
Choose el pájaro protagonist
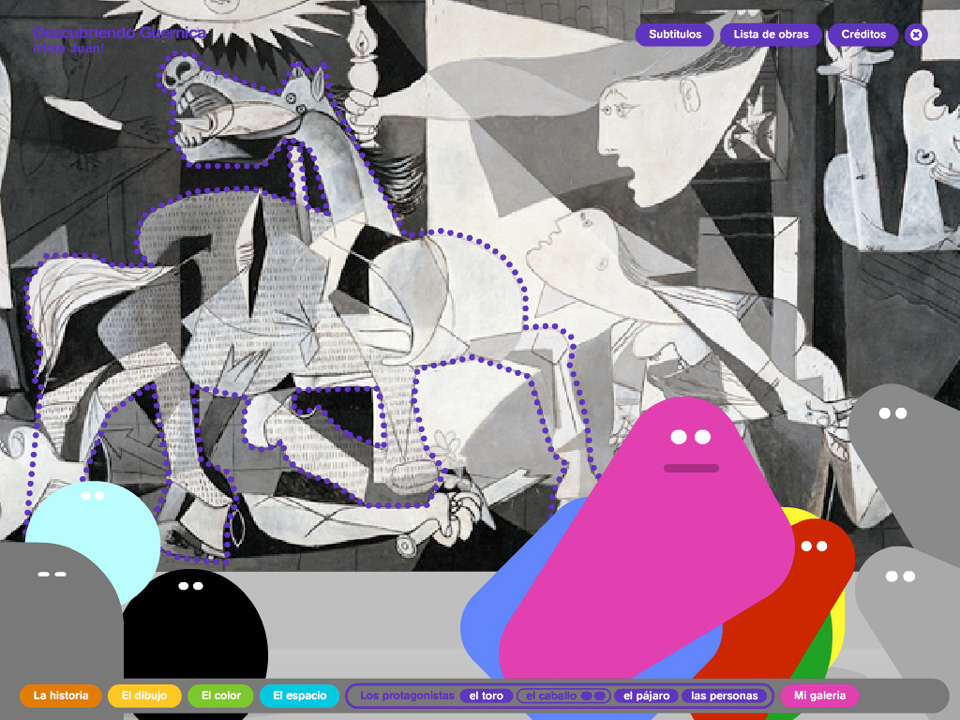click(647, 696)
